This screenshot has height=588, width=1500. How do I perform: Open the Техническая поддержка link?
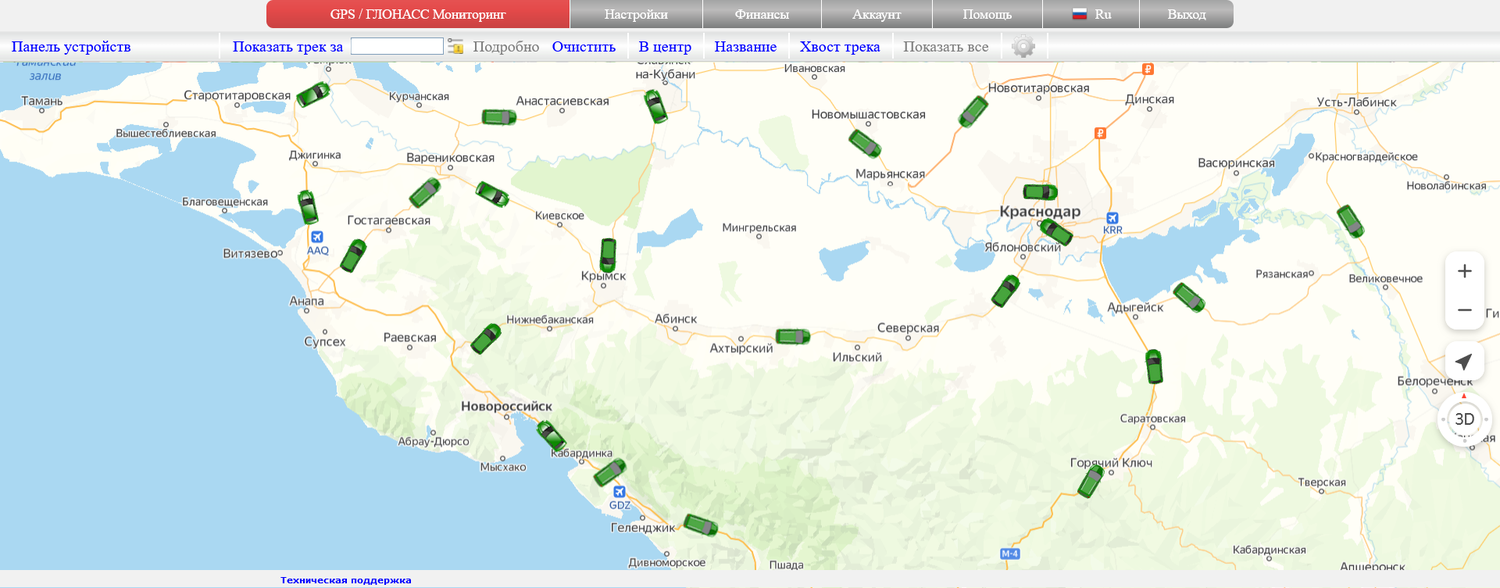pyautogui.click(x=346, y=580)
